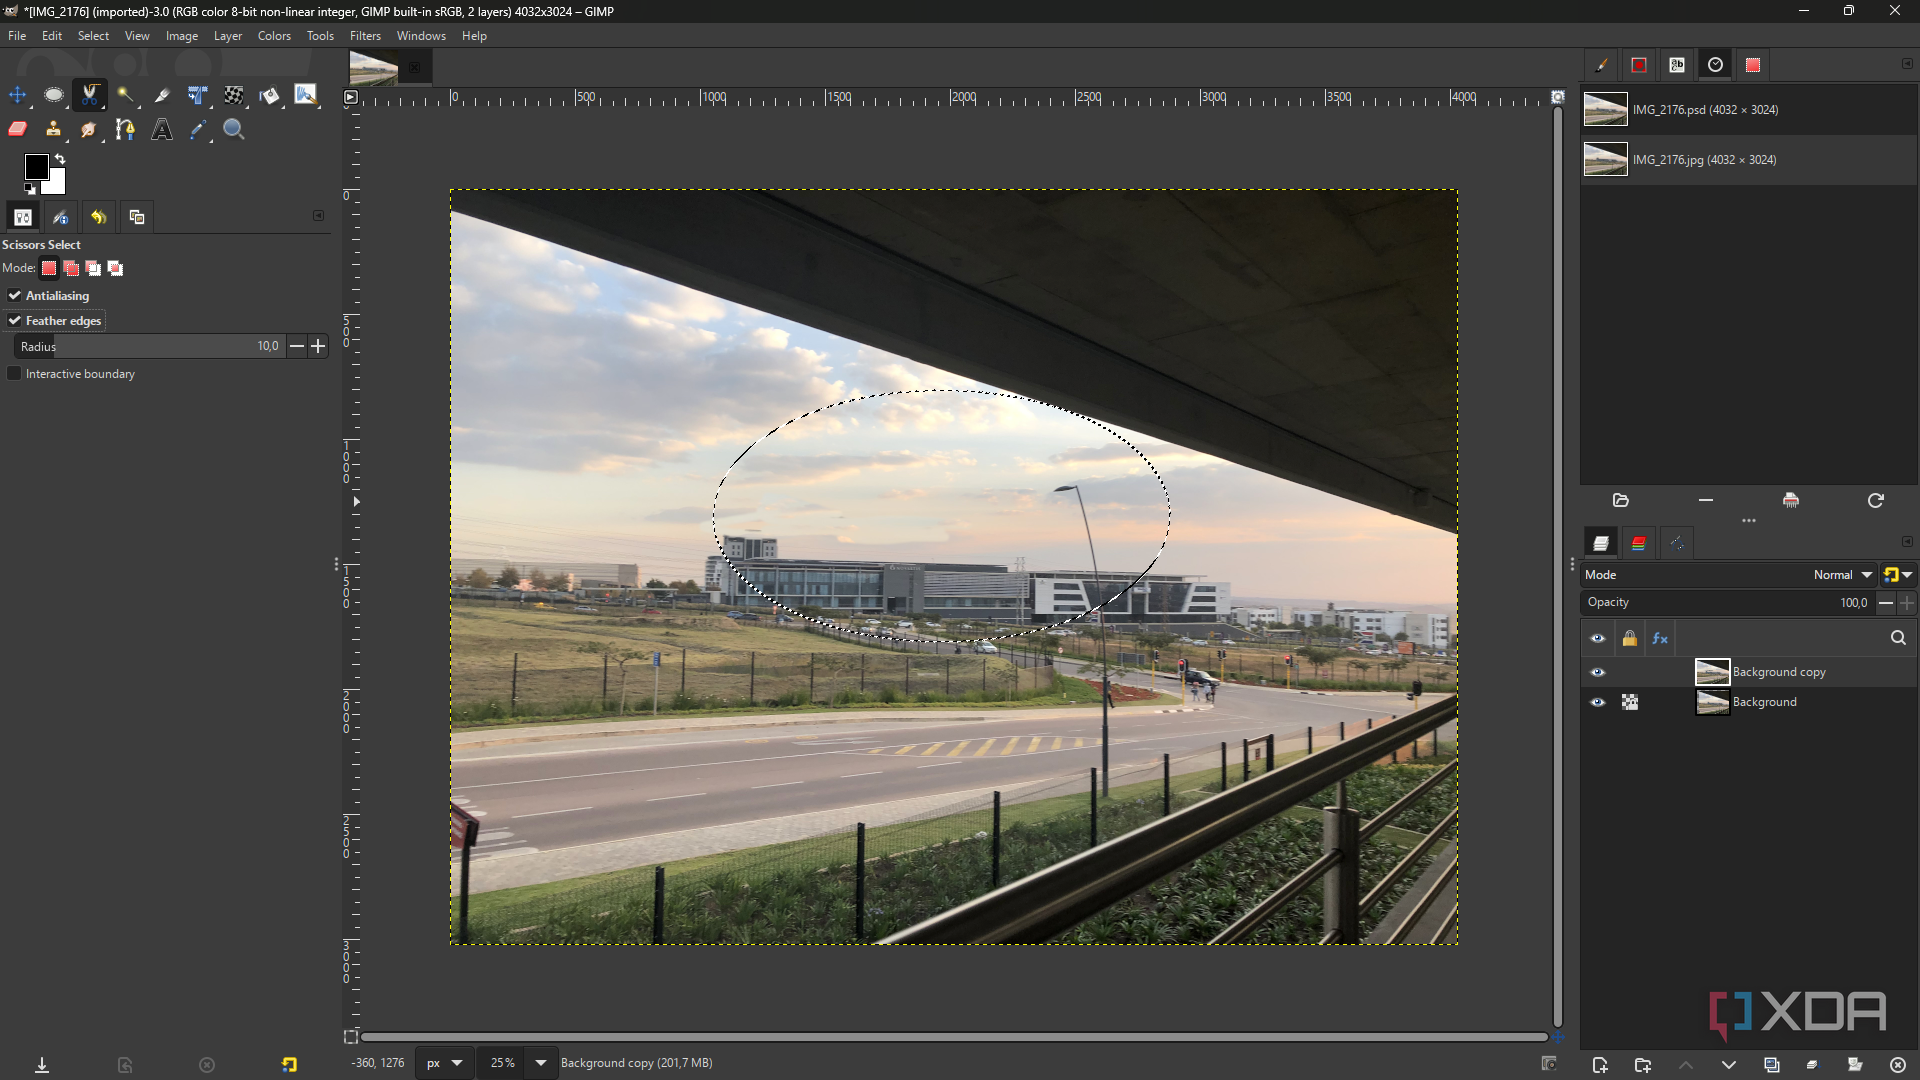Select the Unified Transform tool
1920x1080 pixels.
[x=198, y=95]
